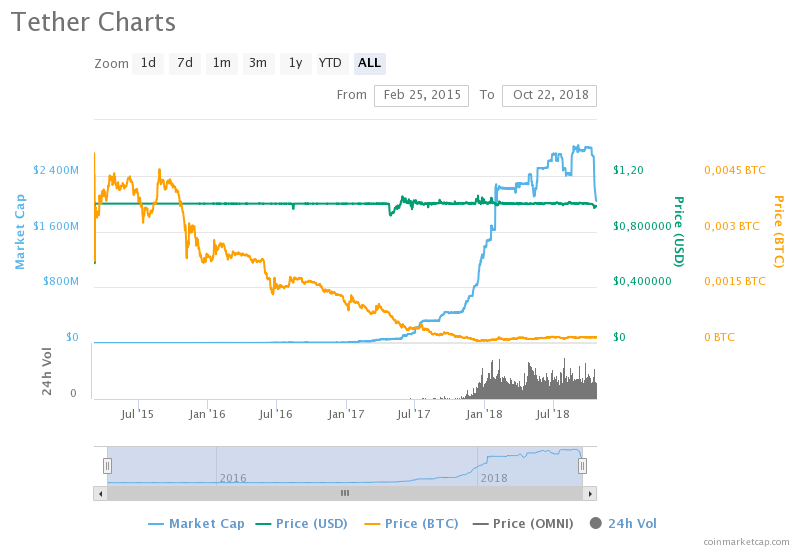
Task: Toggle Market Cap series in legend
Action: 196,524
